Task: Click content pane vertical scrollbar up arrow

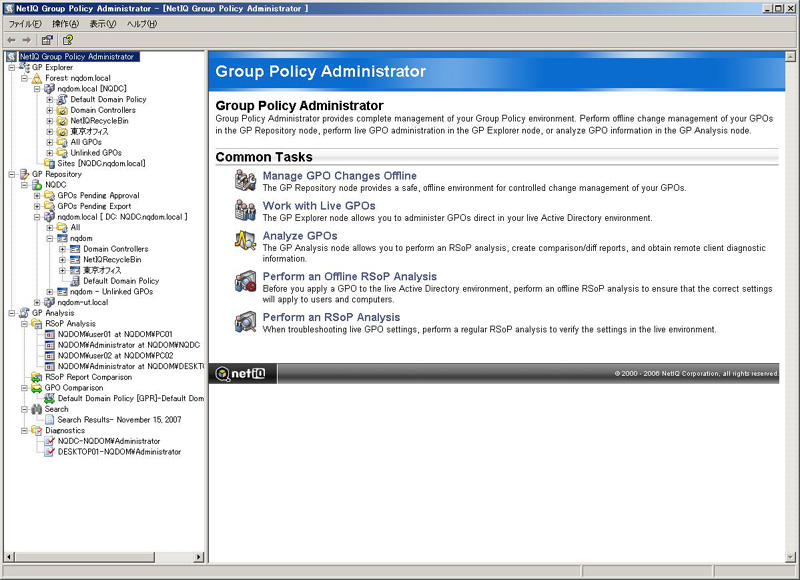Action: pyautogui.click(x=790, y=57)
